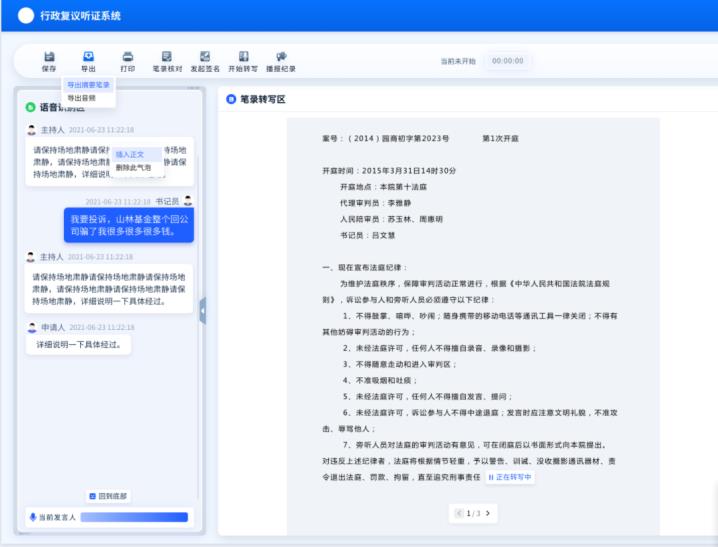718x547 pixels.
Task: Click the 播报纪录 broadcast icon
Action: point(281,61)
